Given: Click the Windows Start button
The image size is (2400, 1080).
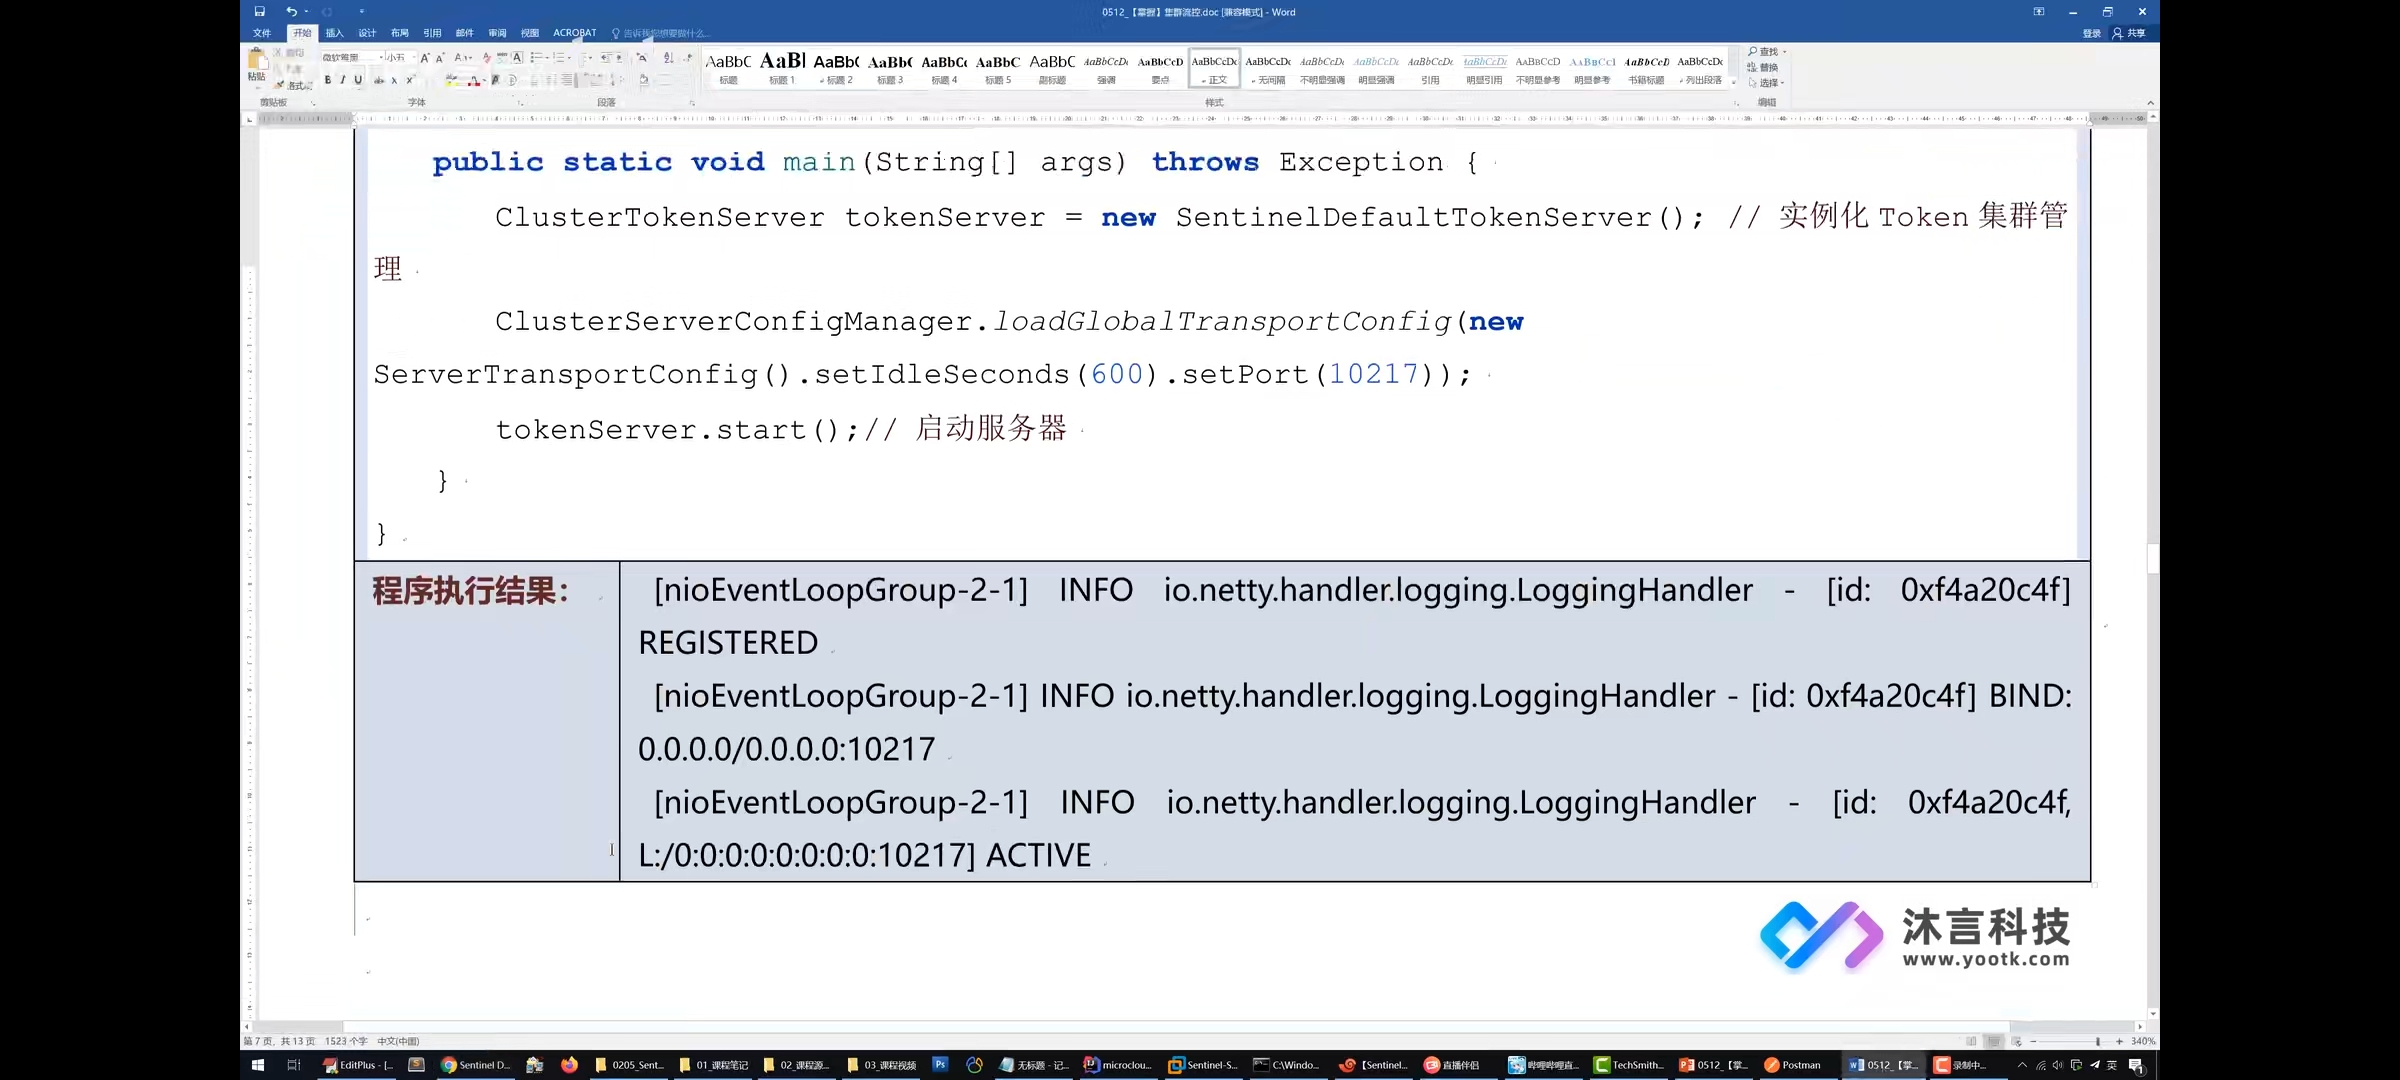Looking at the screenshot, I should 257,1065.
